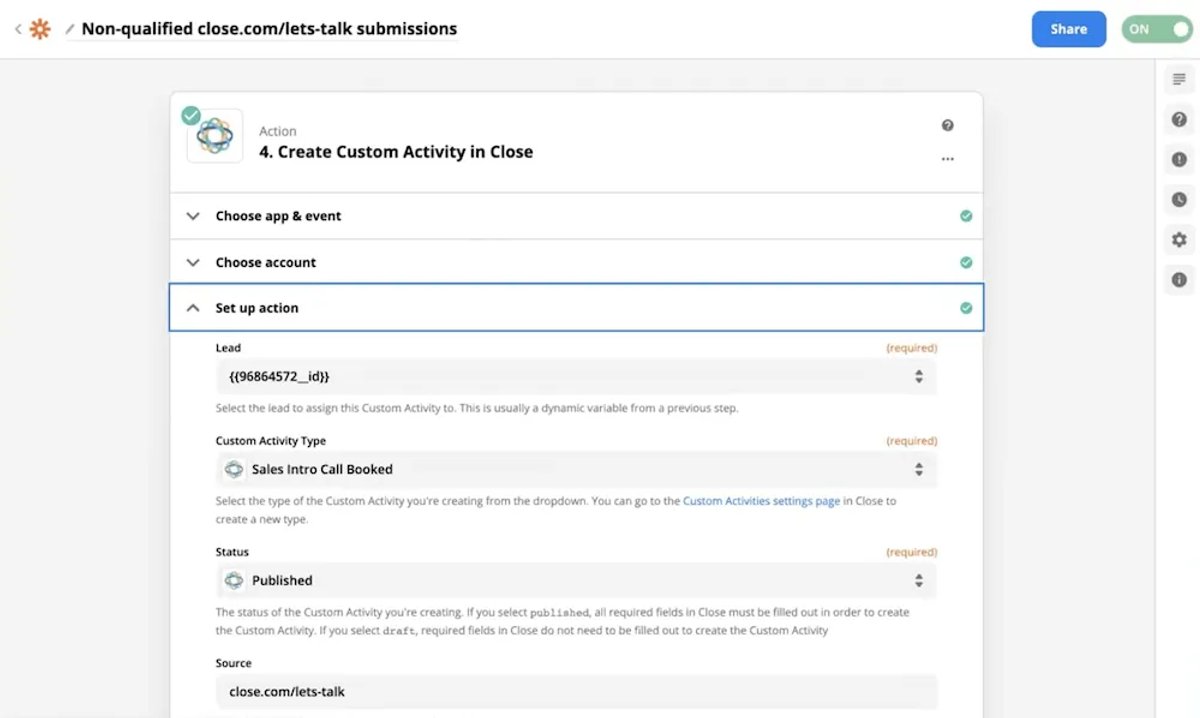The image size is (1200, 718).
Task: Click the Choose app & event green checkmark
Action: [x=966, y=216]
